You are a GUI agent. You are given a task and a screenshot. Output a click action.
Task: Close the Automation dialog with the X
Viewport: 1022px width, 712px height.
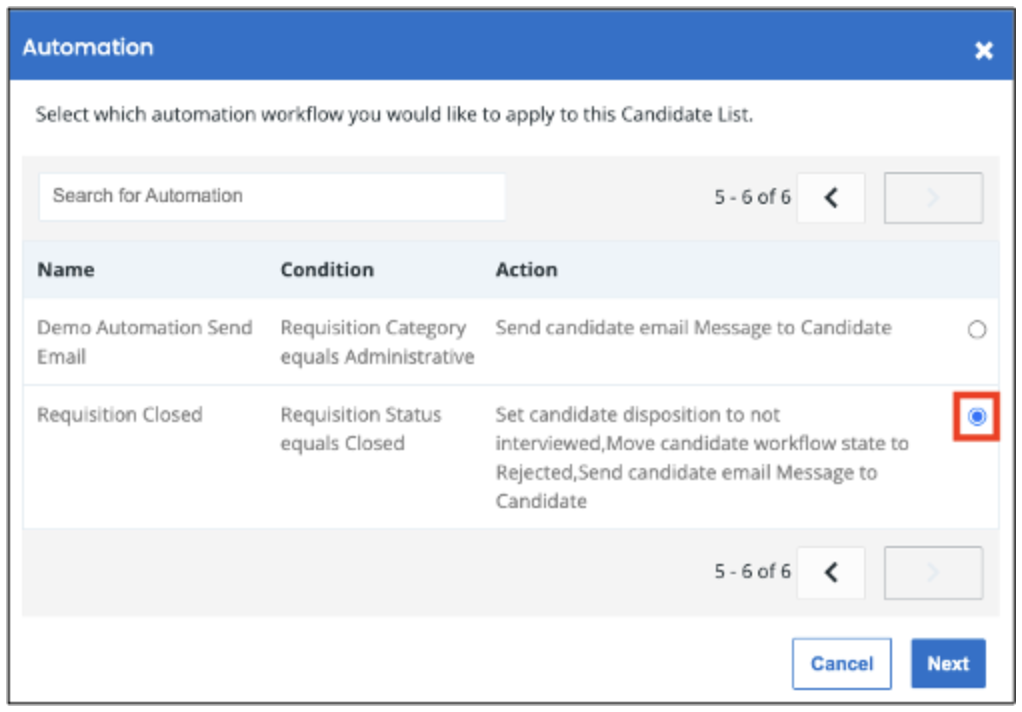pos(984,50)
